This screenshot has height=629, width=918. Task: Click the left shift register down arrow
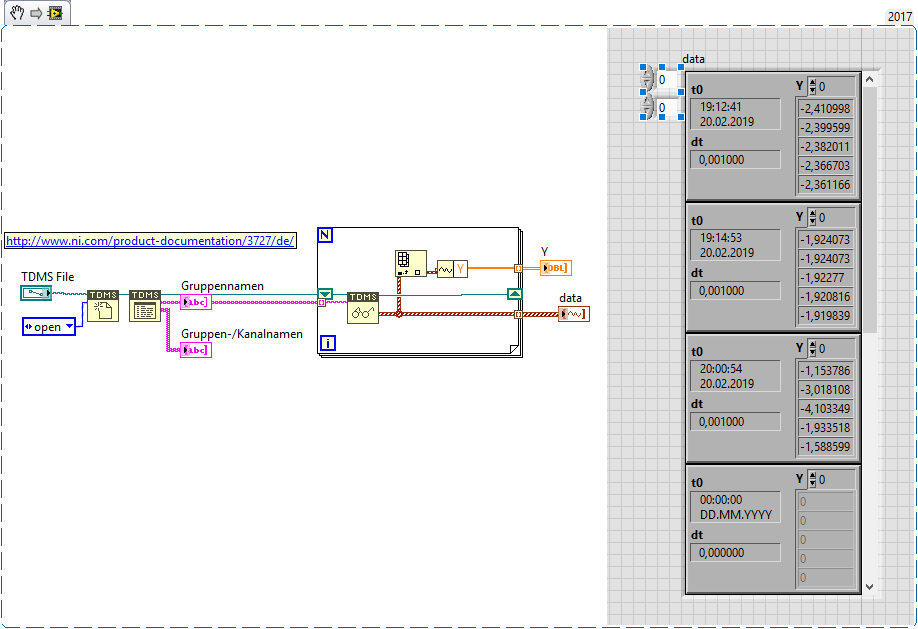pos(325,294)
